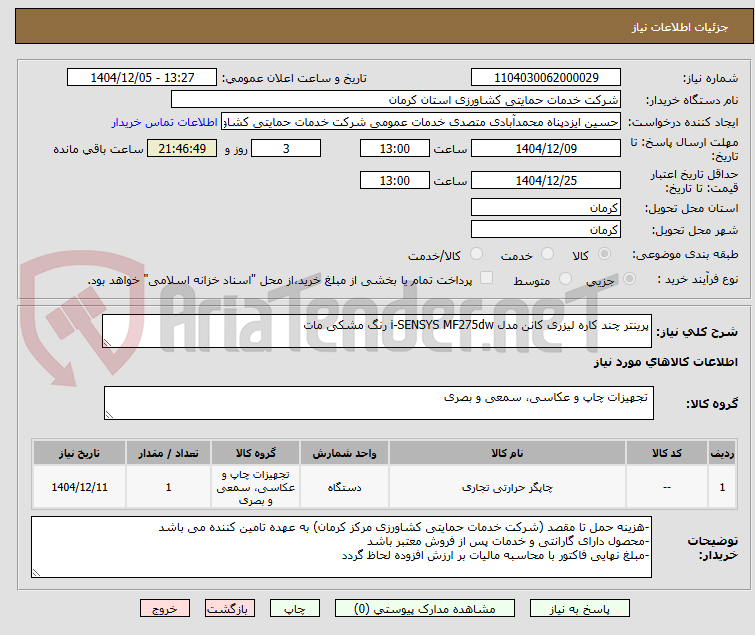Screen dimensions: 755x635
Task: Select the 'کالا/خدمت' radio button
Action: [476, 254]
